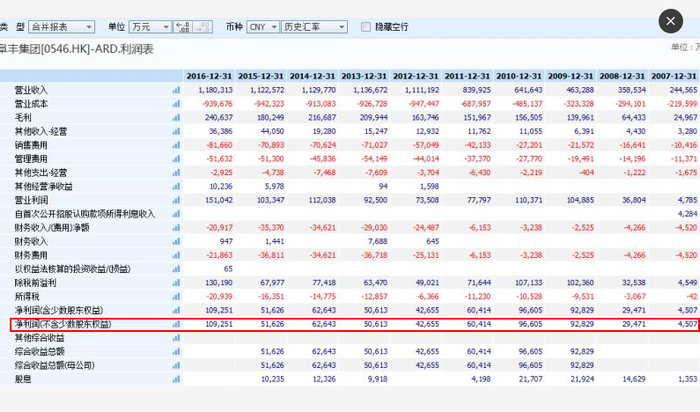The width and height of the screenshot is (700, 412).
Task: Select the 2008-12-31 column header
Action: [622, 76]
